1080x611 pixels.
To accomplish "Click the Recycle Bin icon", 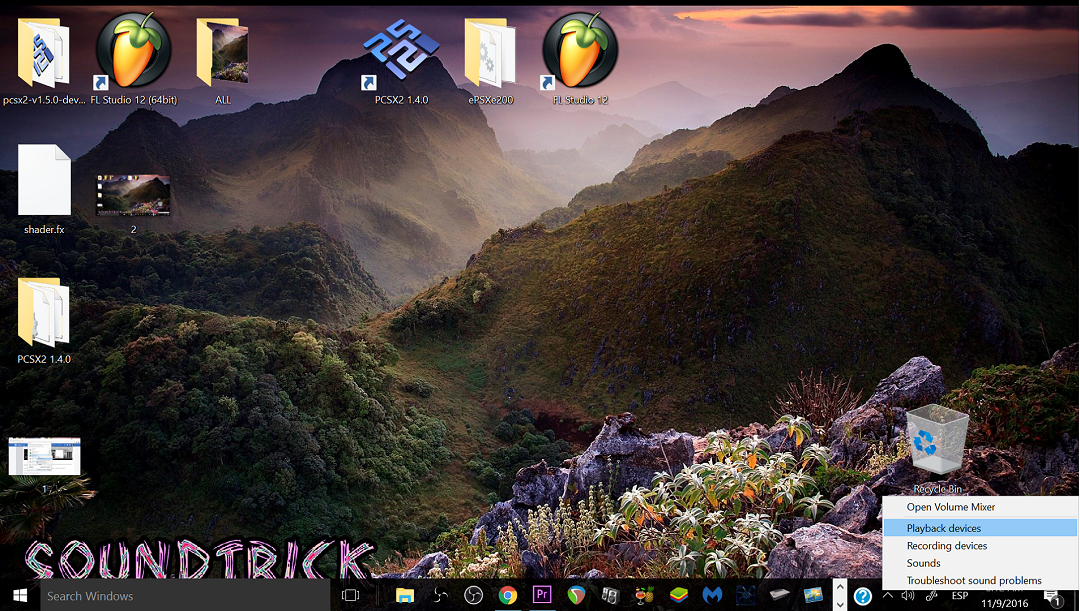I will [938, 442].
